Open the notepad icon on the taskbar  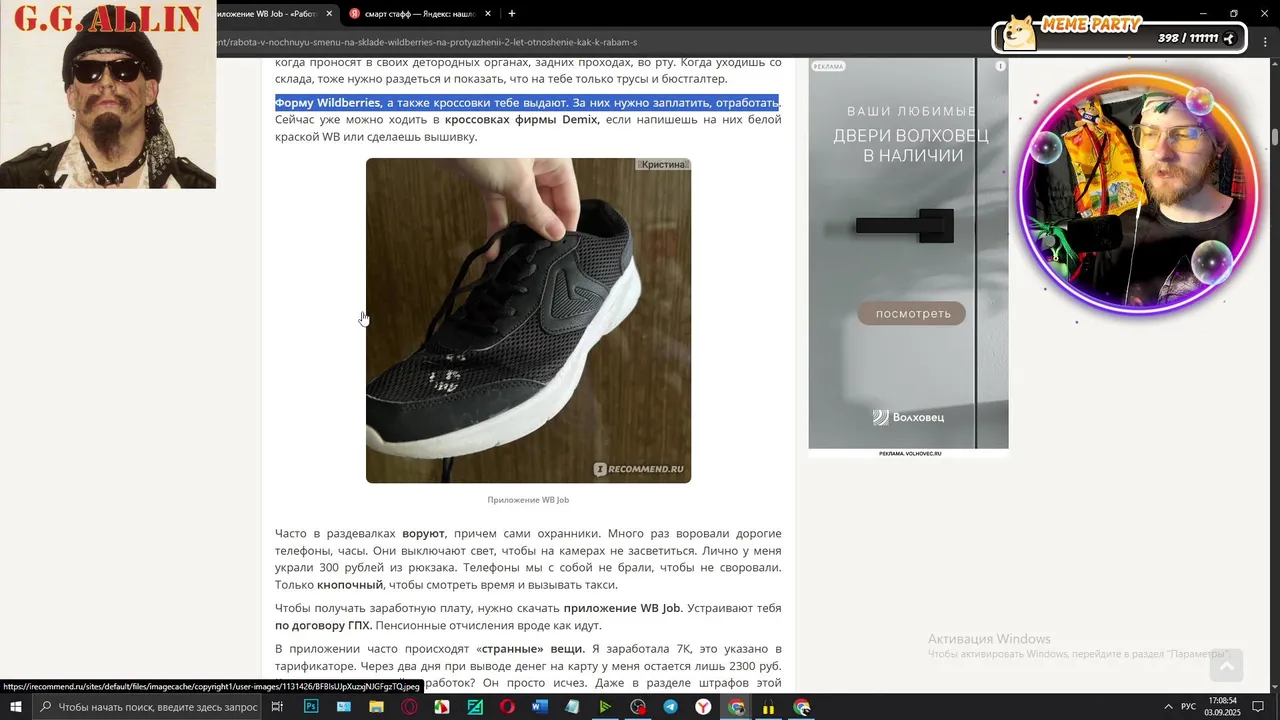[572, 707]
